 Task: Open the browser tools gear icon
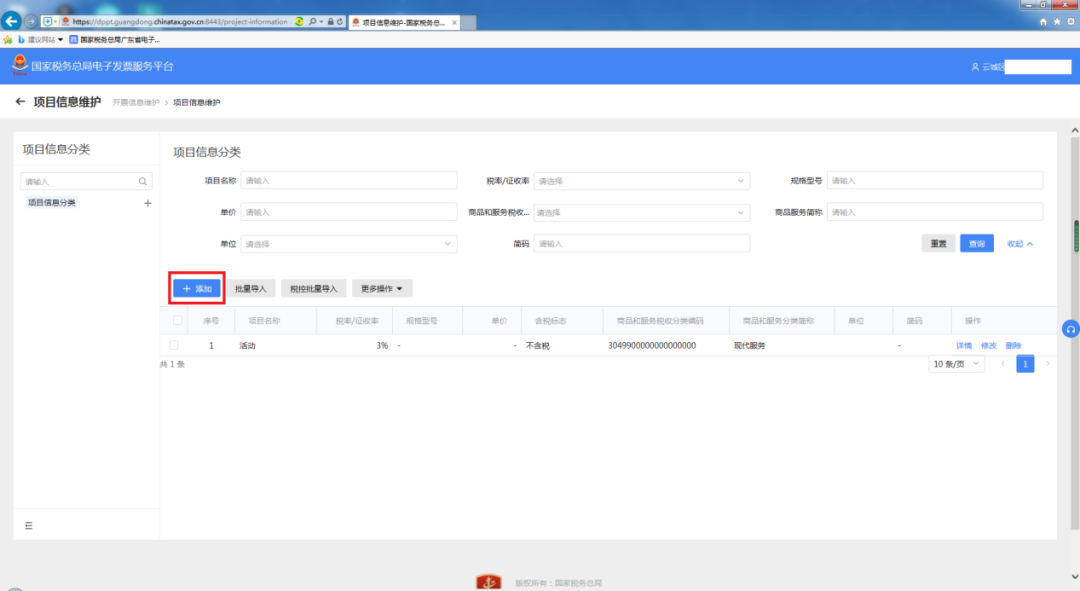point(1070,22)
